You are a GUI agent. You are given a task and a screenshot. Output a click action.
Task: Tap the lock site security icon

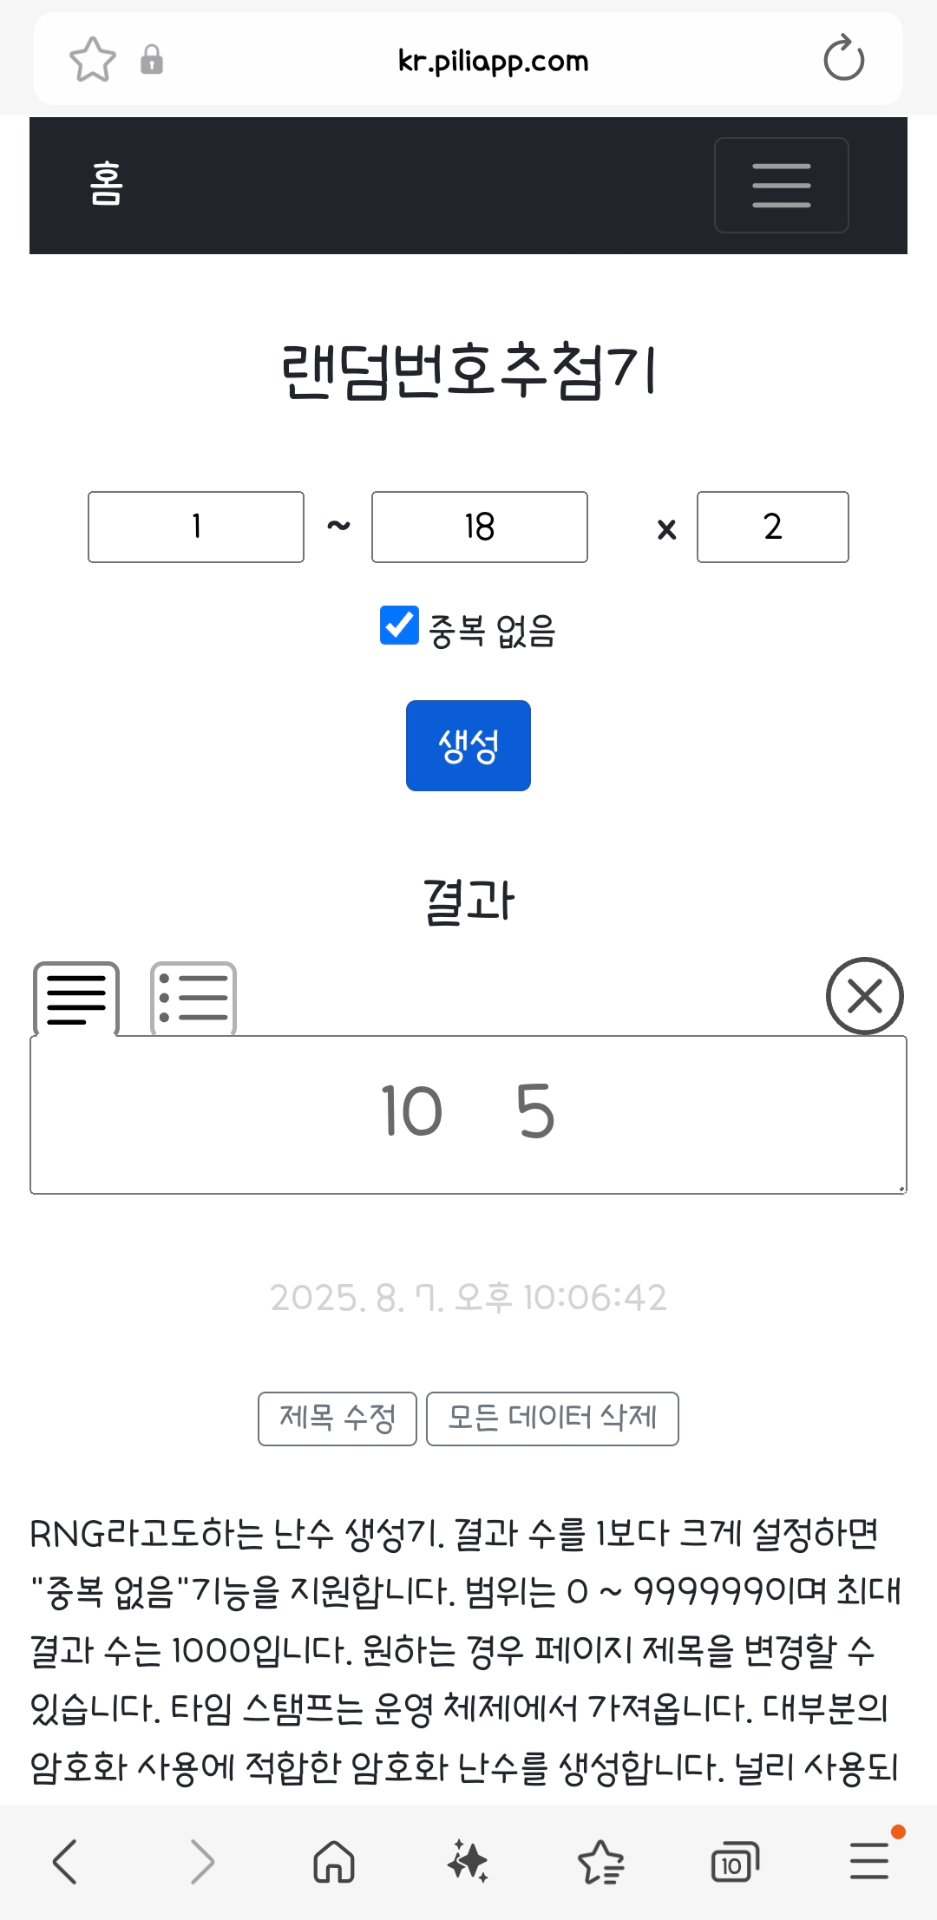[x=152, y=60]
